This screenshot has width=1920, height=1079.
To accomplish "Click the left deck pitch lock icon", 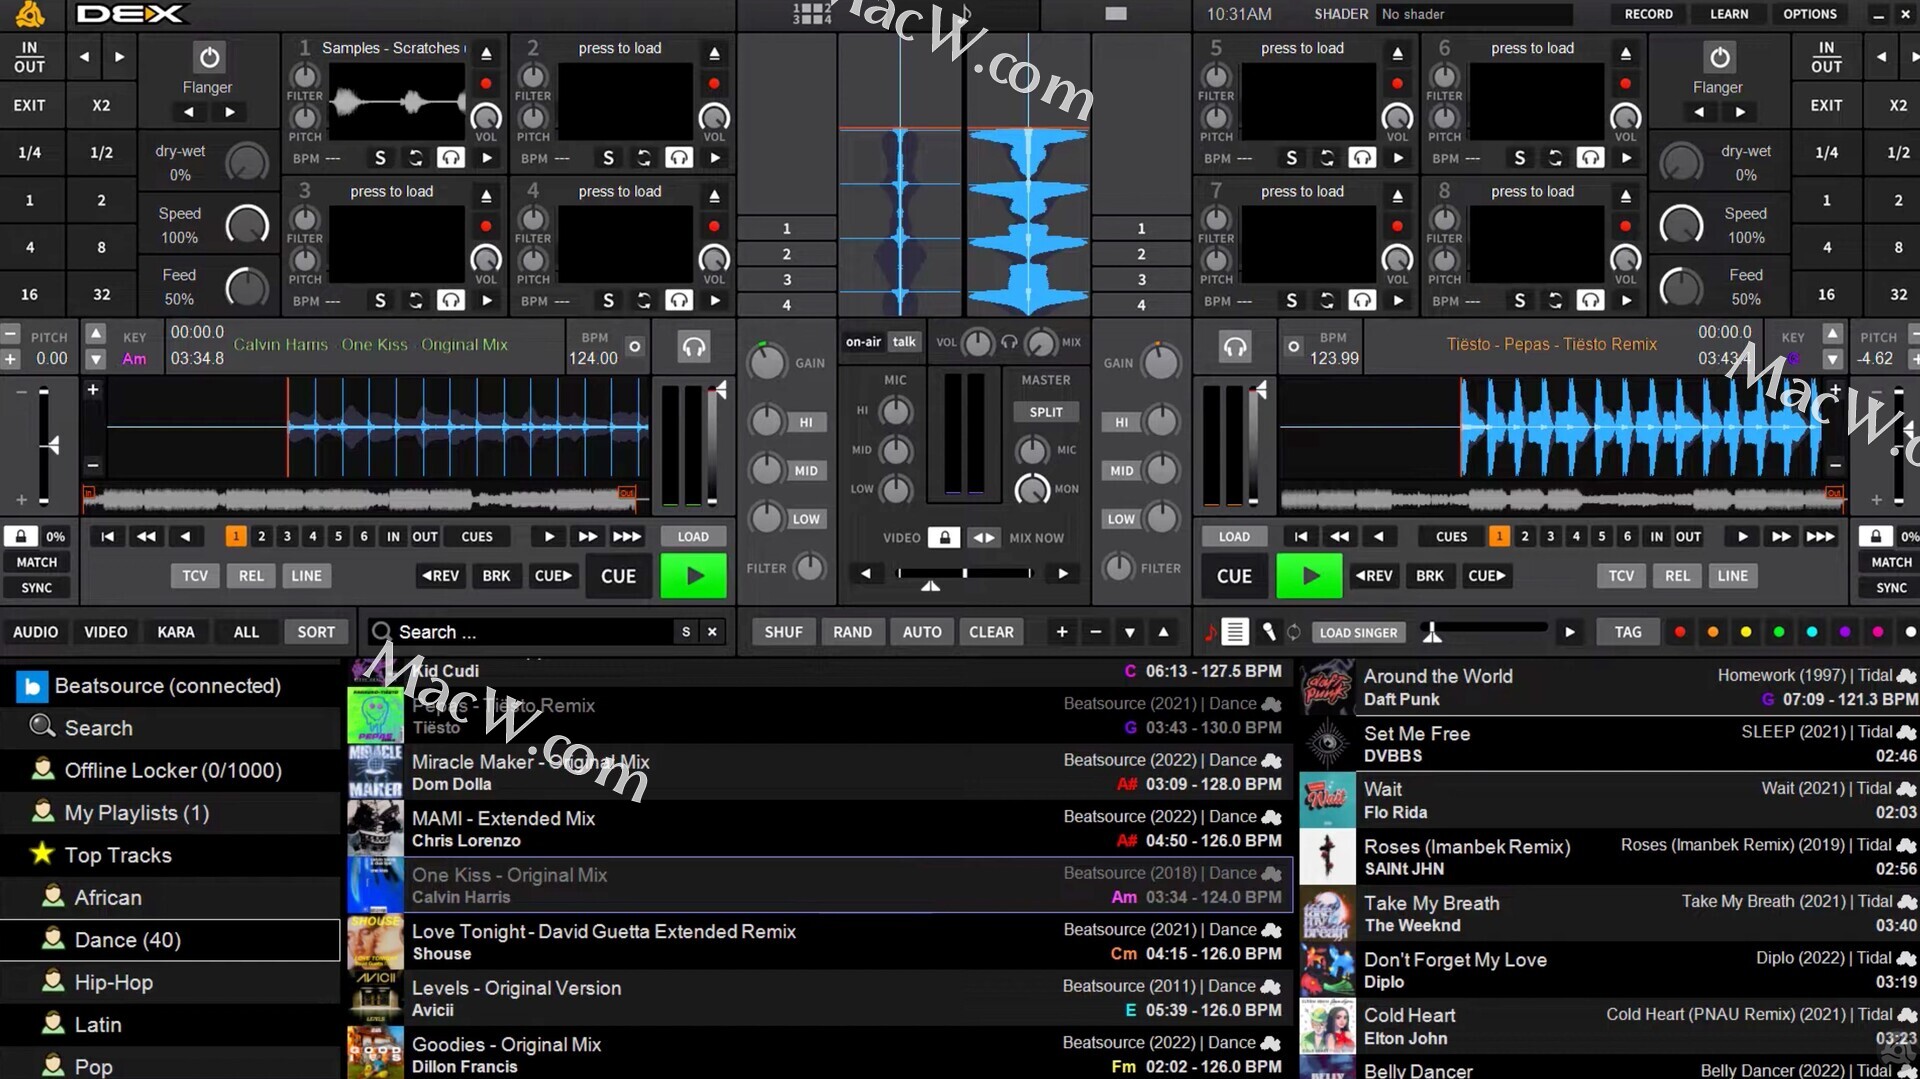I will coord(20,536).
